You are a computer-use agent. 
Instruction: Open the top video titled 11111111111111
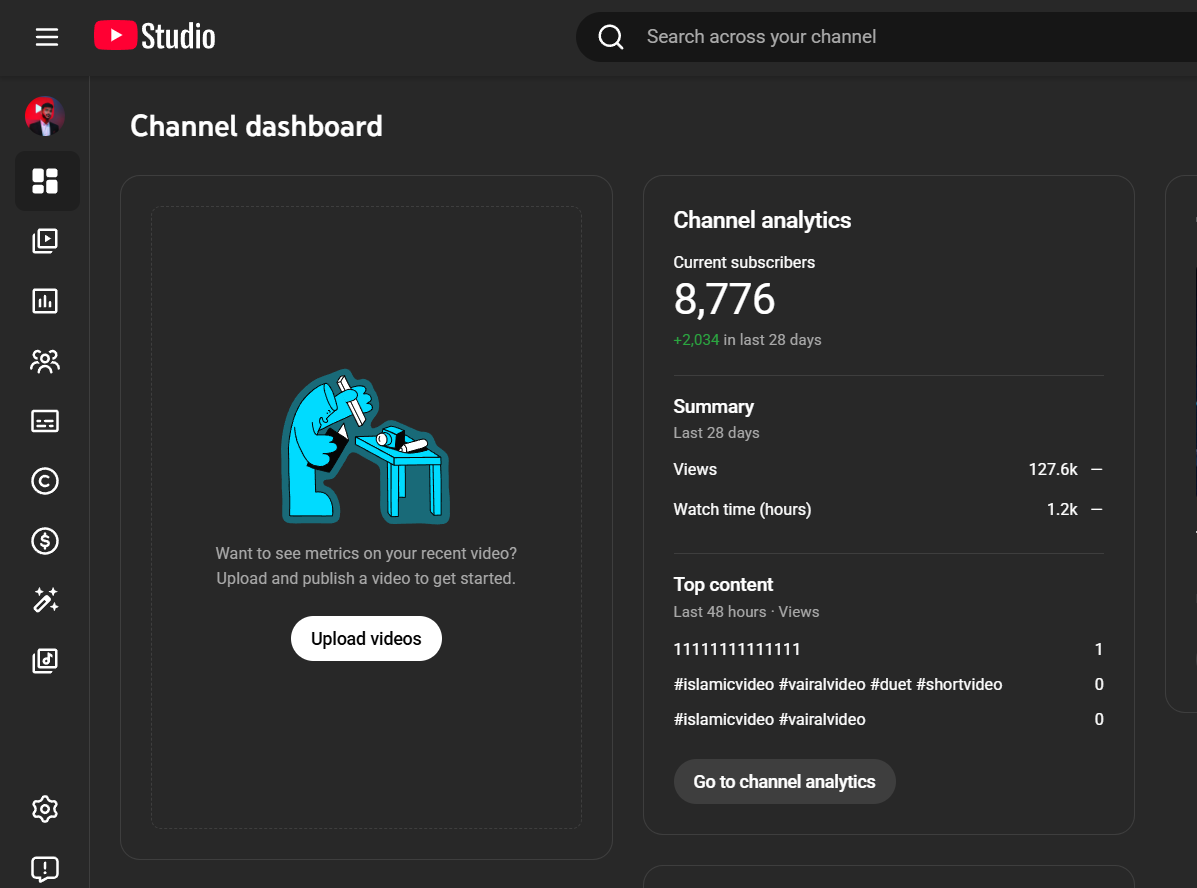coord(737,650)
